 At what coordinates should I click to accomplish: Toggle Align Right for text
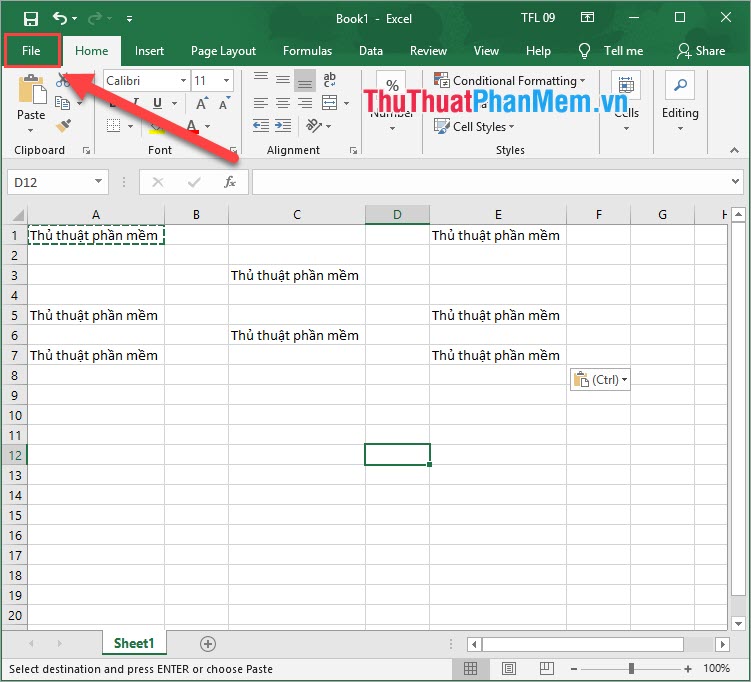[x=305, y=103]
